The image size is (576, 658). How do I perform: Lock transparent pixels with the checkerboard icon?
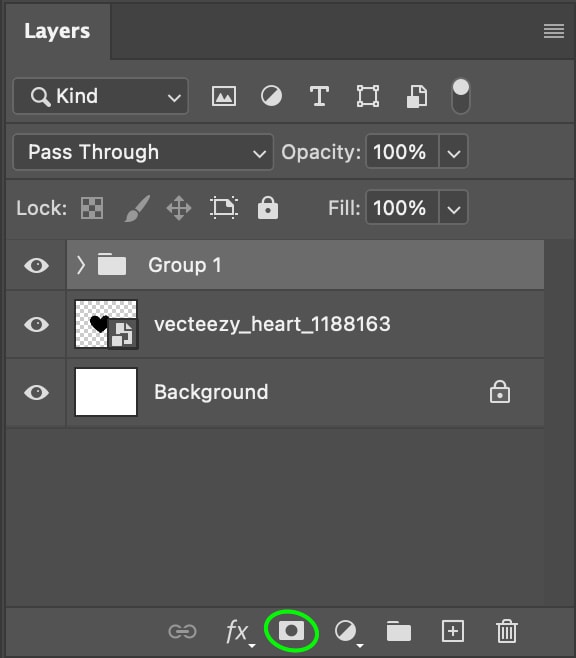tap(92, 208)
